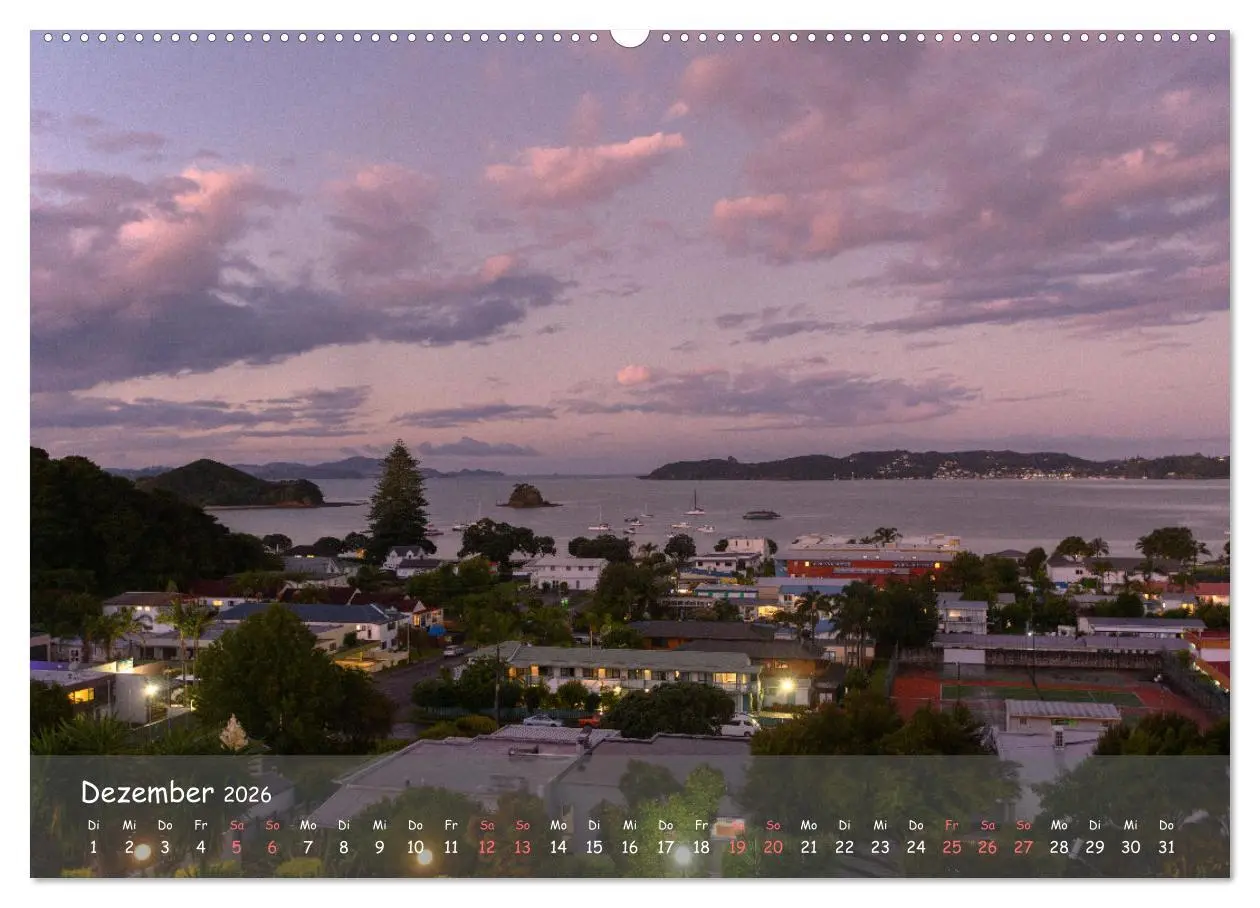Click the white car parked on the street

tap(740, 727)
